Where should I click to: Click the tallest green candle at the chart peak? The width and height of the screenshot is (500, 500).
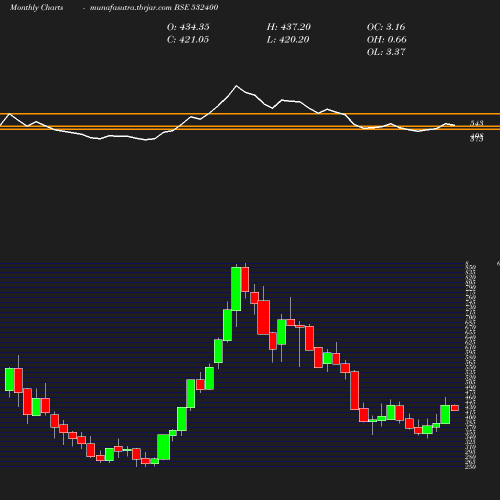pos(236,289)
